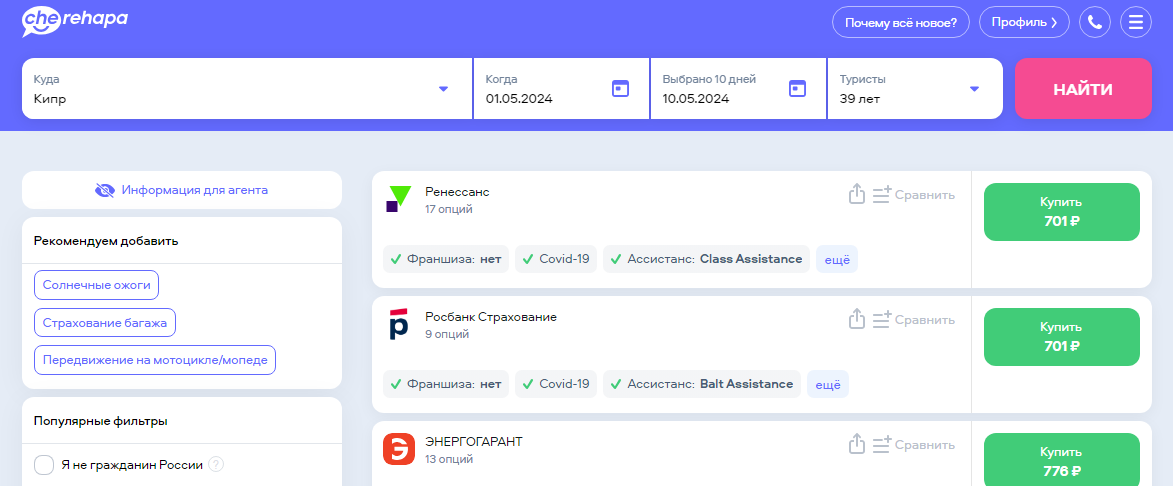This screenshot has width=1173, height=486.
Task: Click the 13 опций text
Action: pyautogui.click(x=449, y=459)
